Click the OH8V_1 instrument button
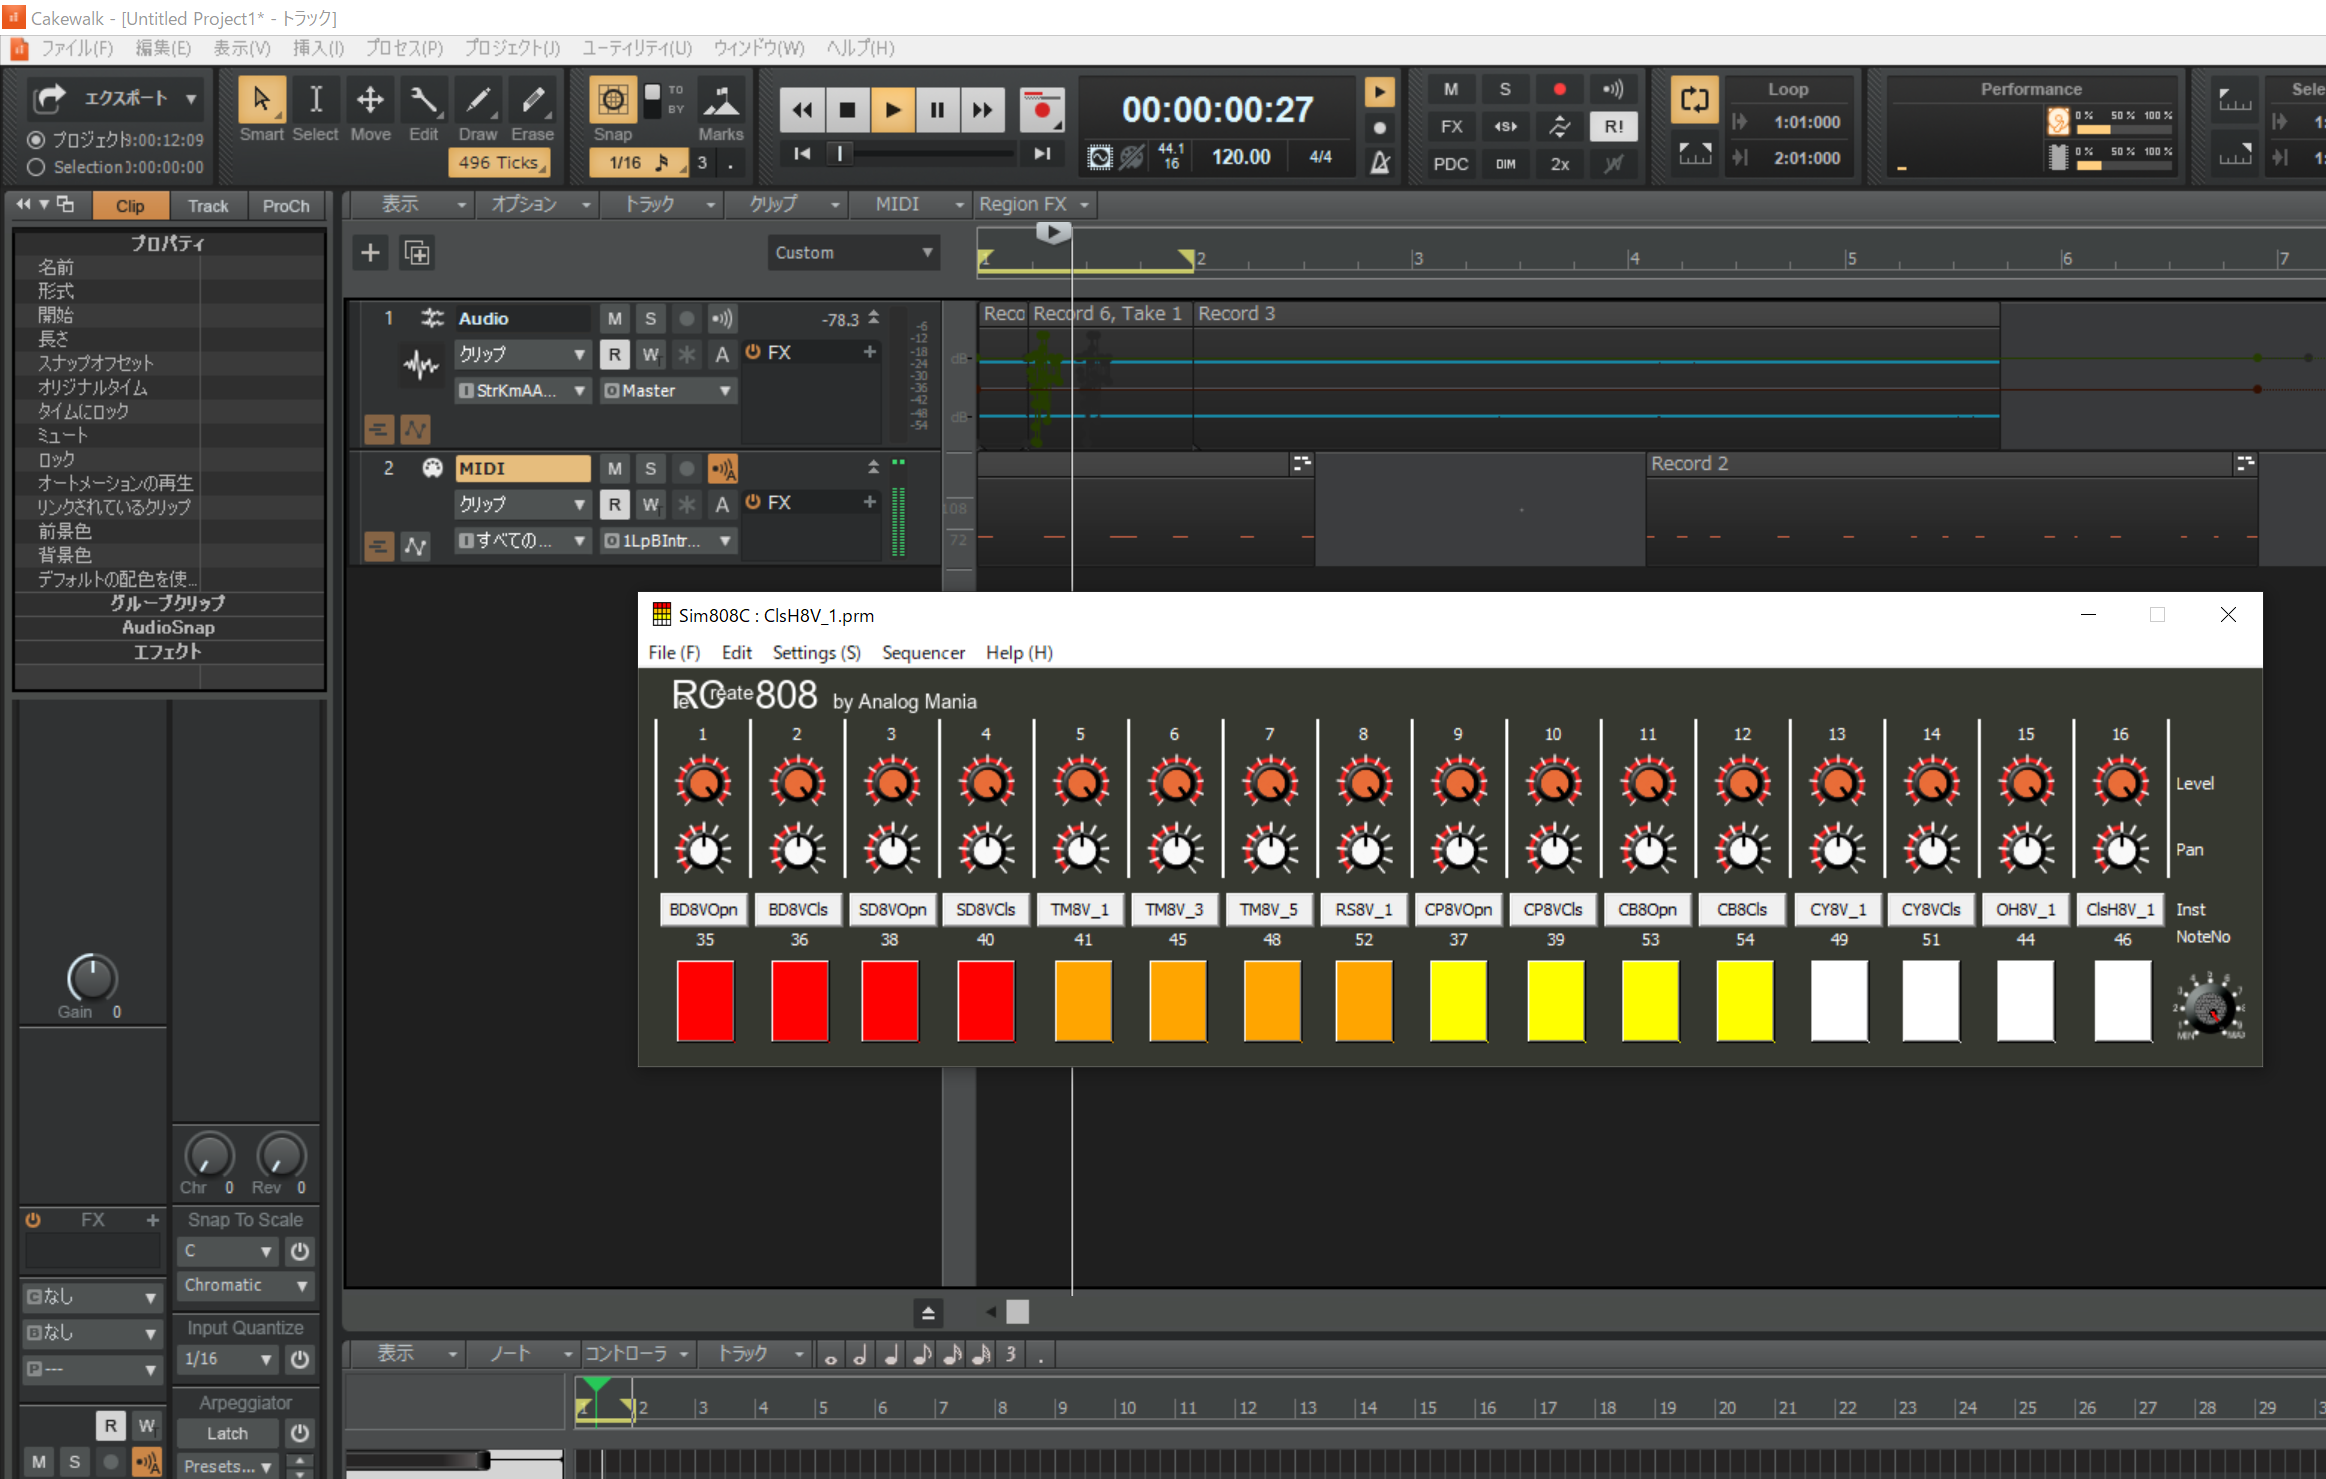Screen dimensions: 2326x1479 click(2025, 910)
